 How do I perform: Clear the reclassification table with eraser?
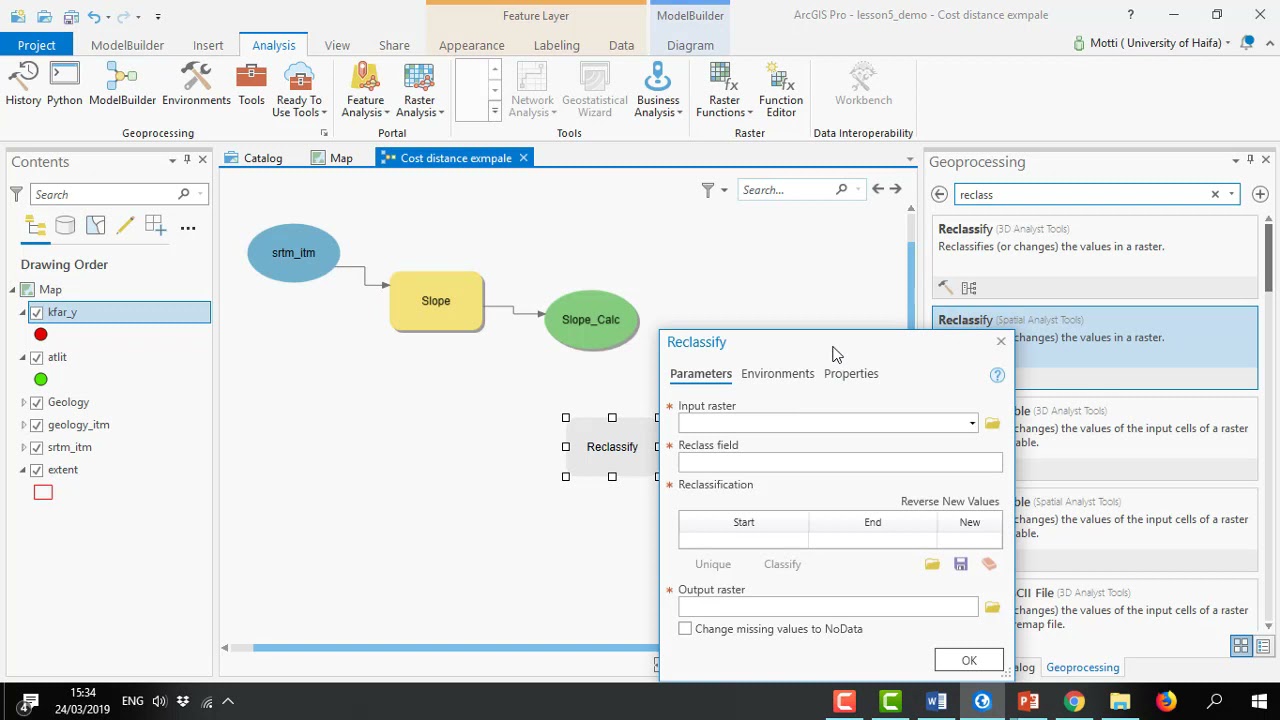[x=989, y=565]
